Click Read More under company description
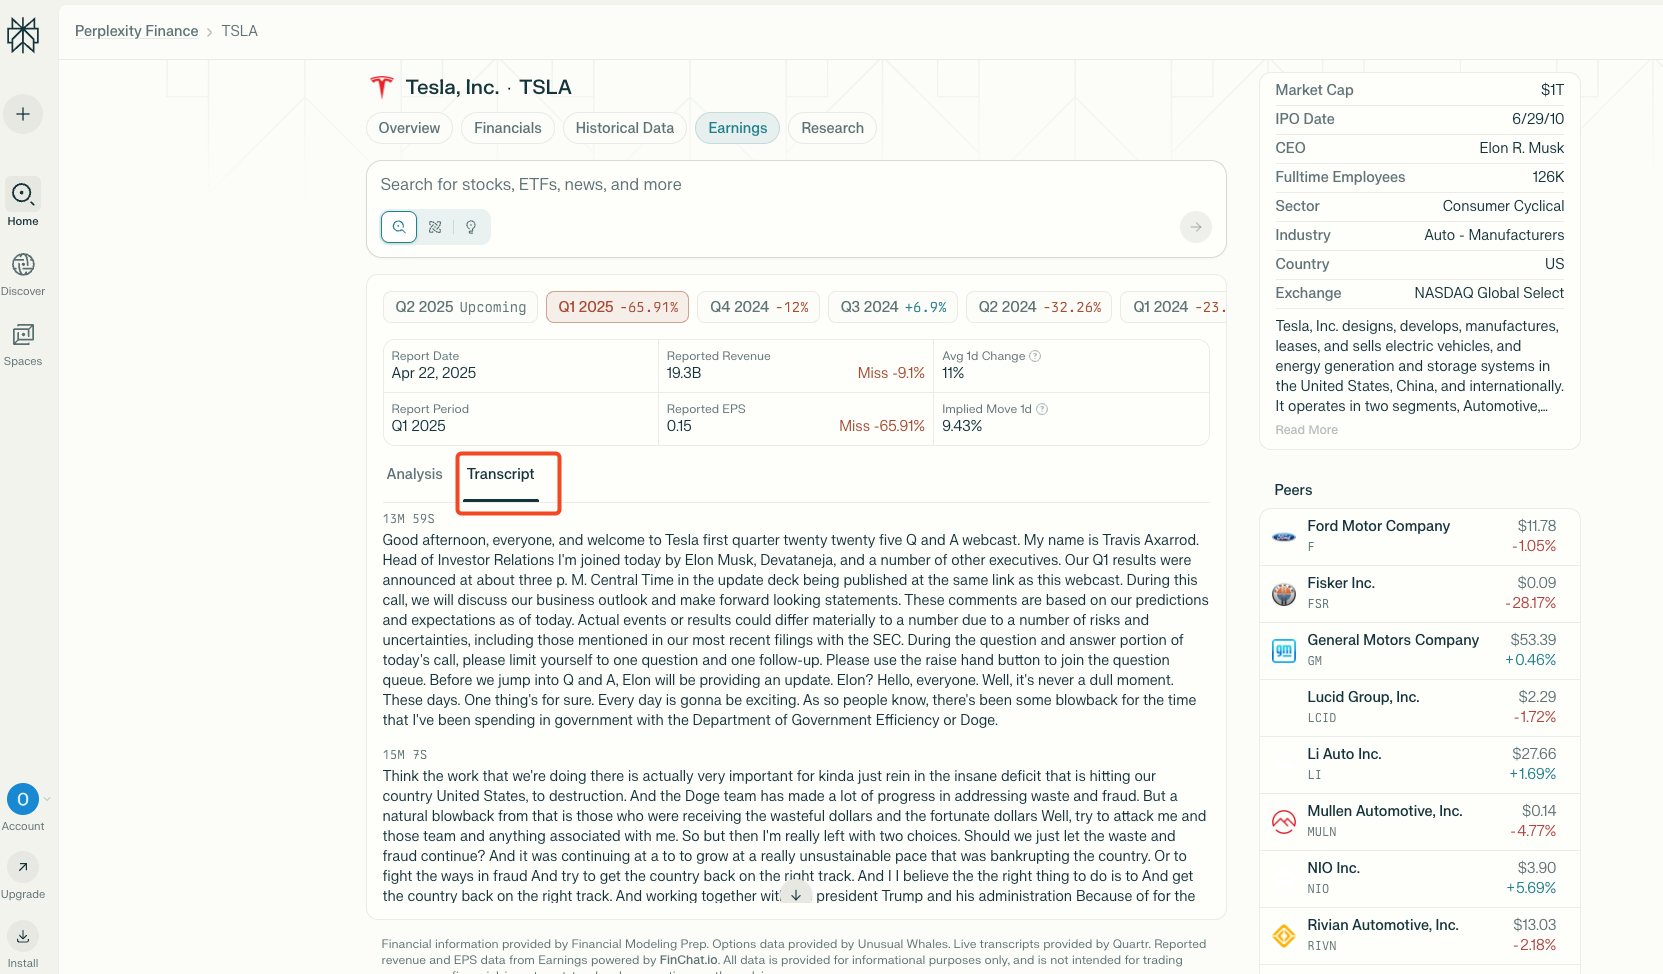Screen dimensions: 1663x974 (1306, 430)
